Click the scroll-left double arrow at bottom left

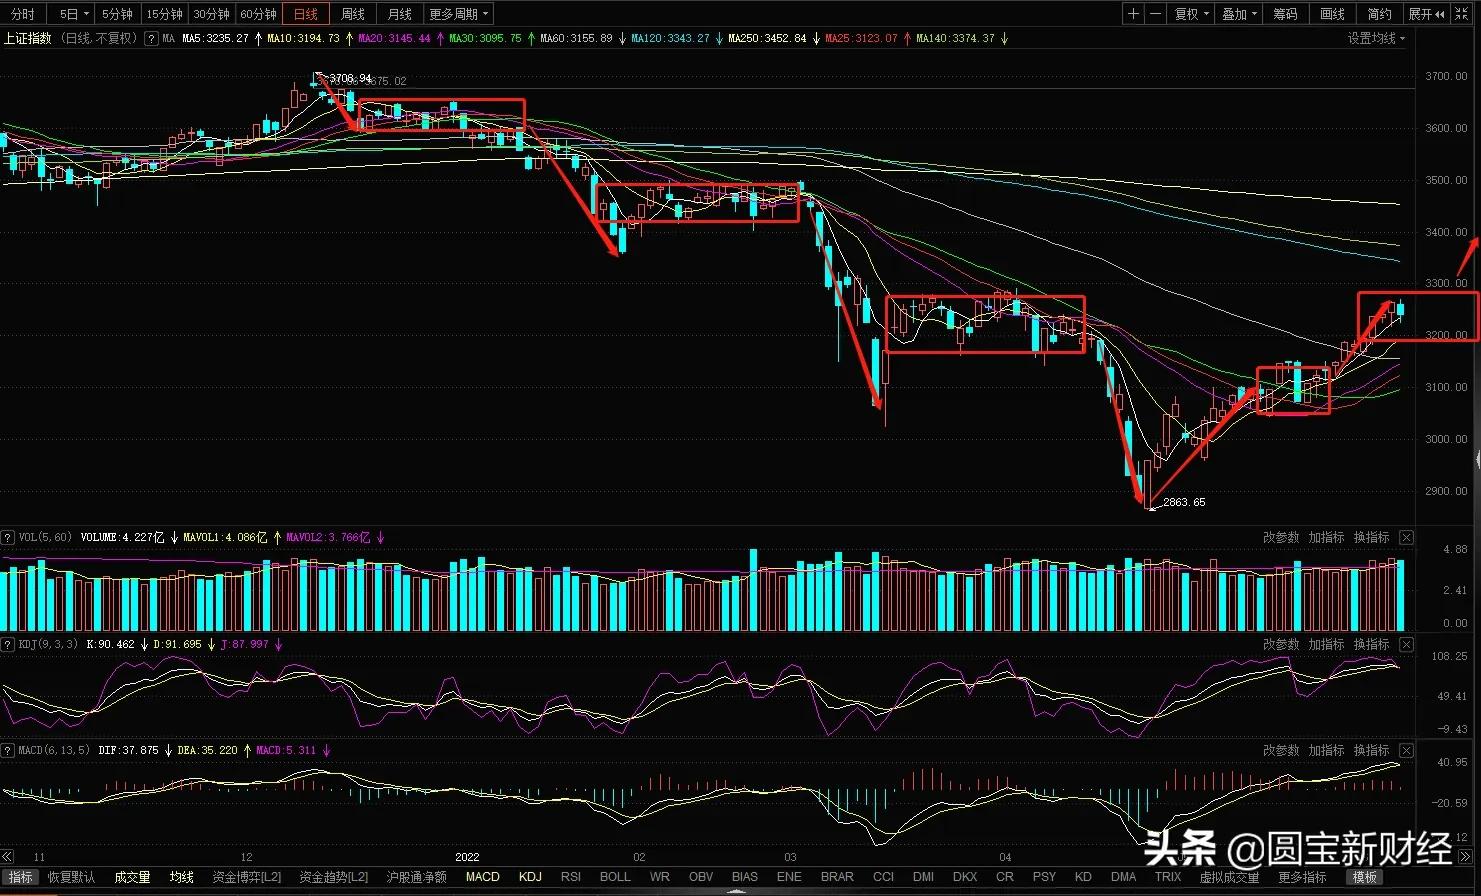click(7, 857)
